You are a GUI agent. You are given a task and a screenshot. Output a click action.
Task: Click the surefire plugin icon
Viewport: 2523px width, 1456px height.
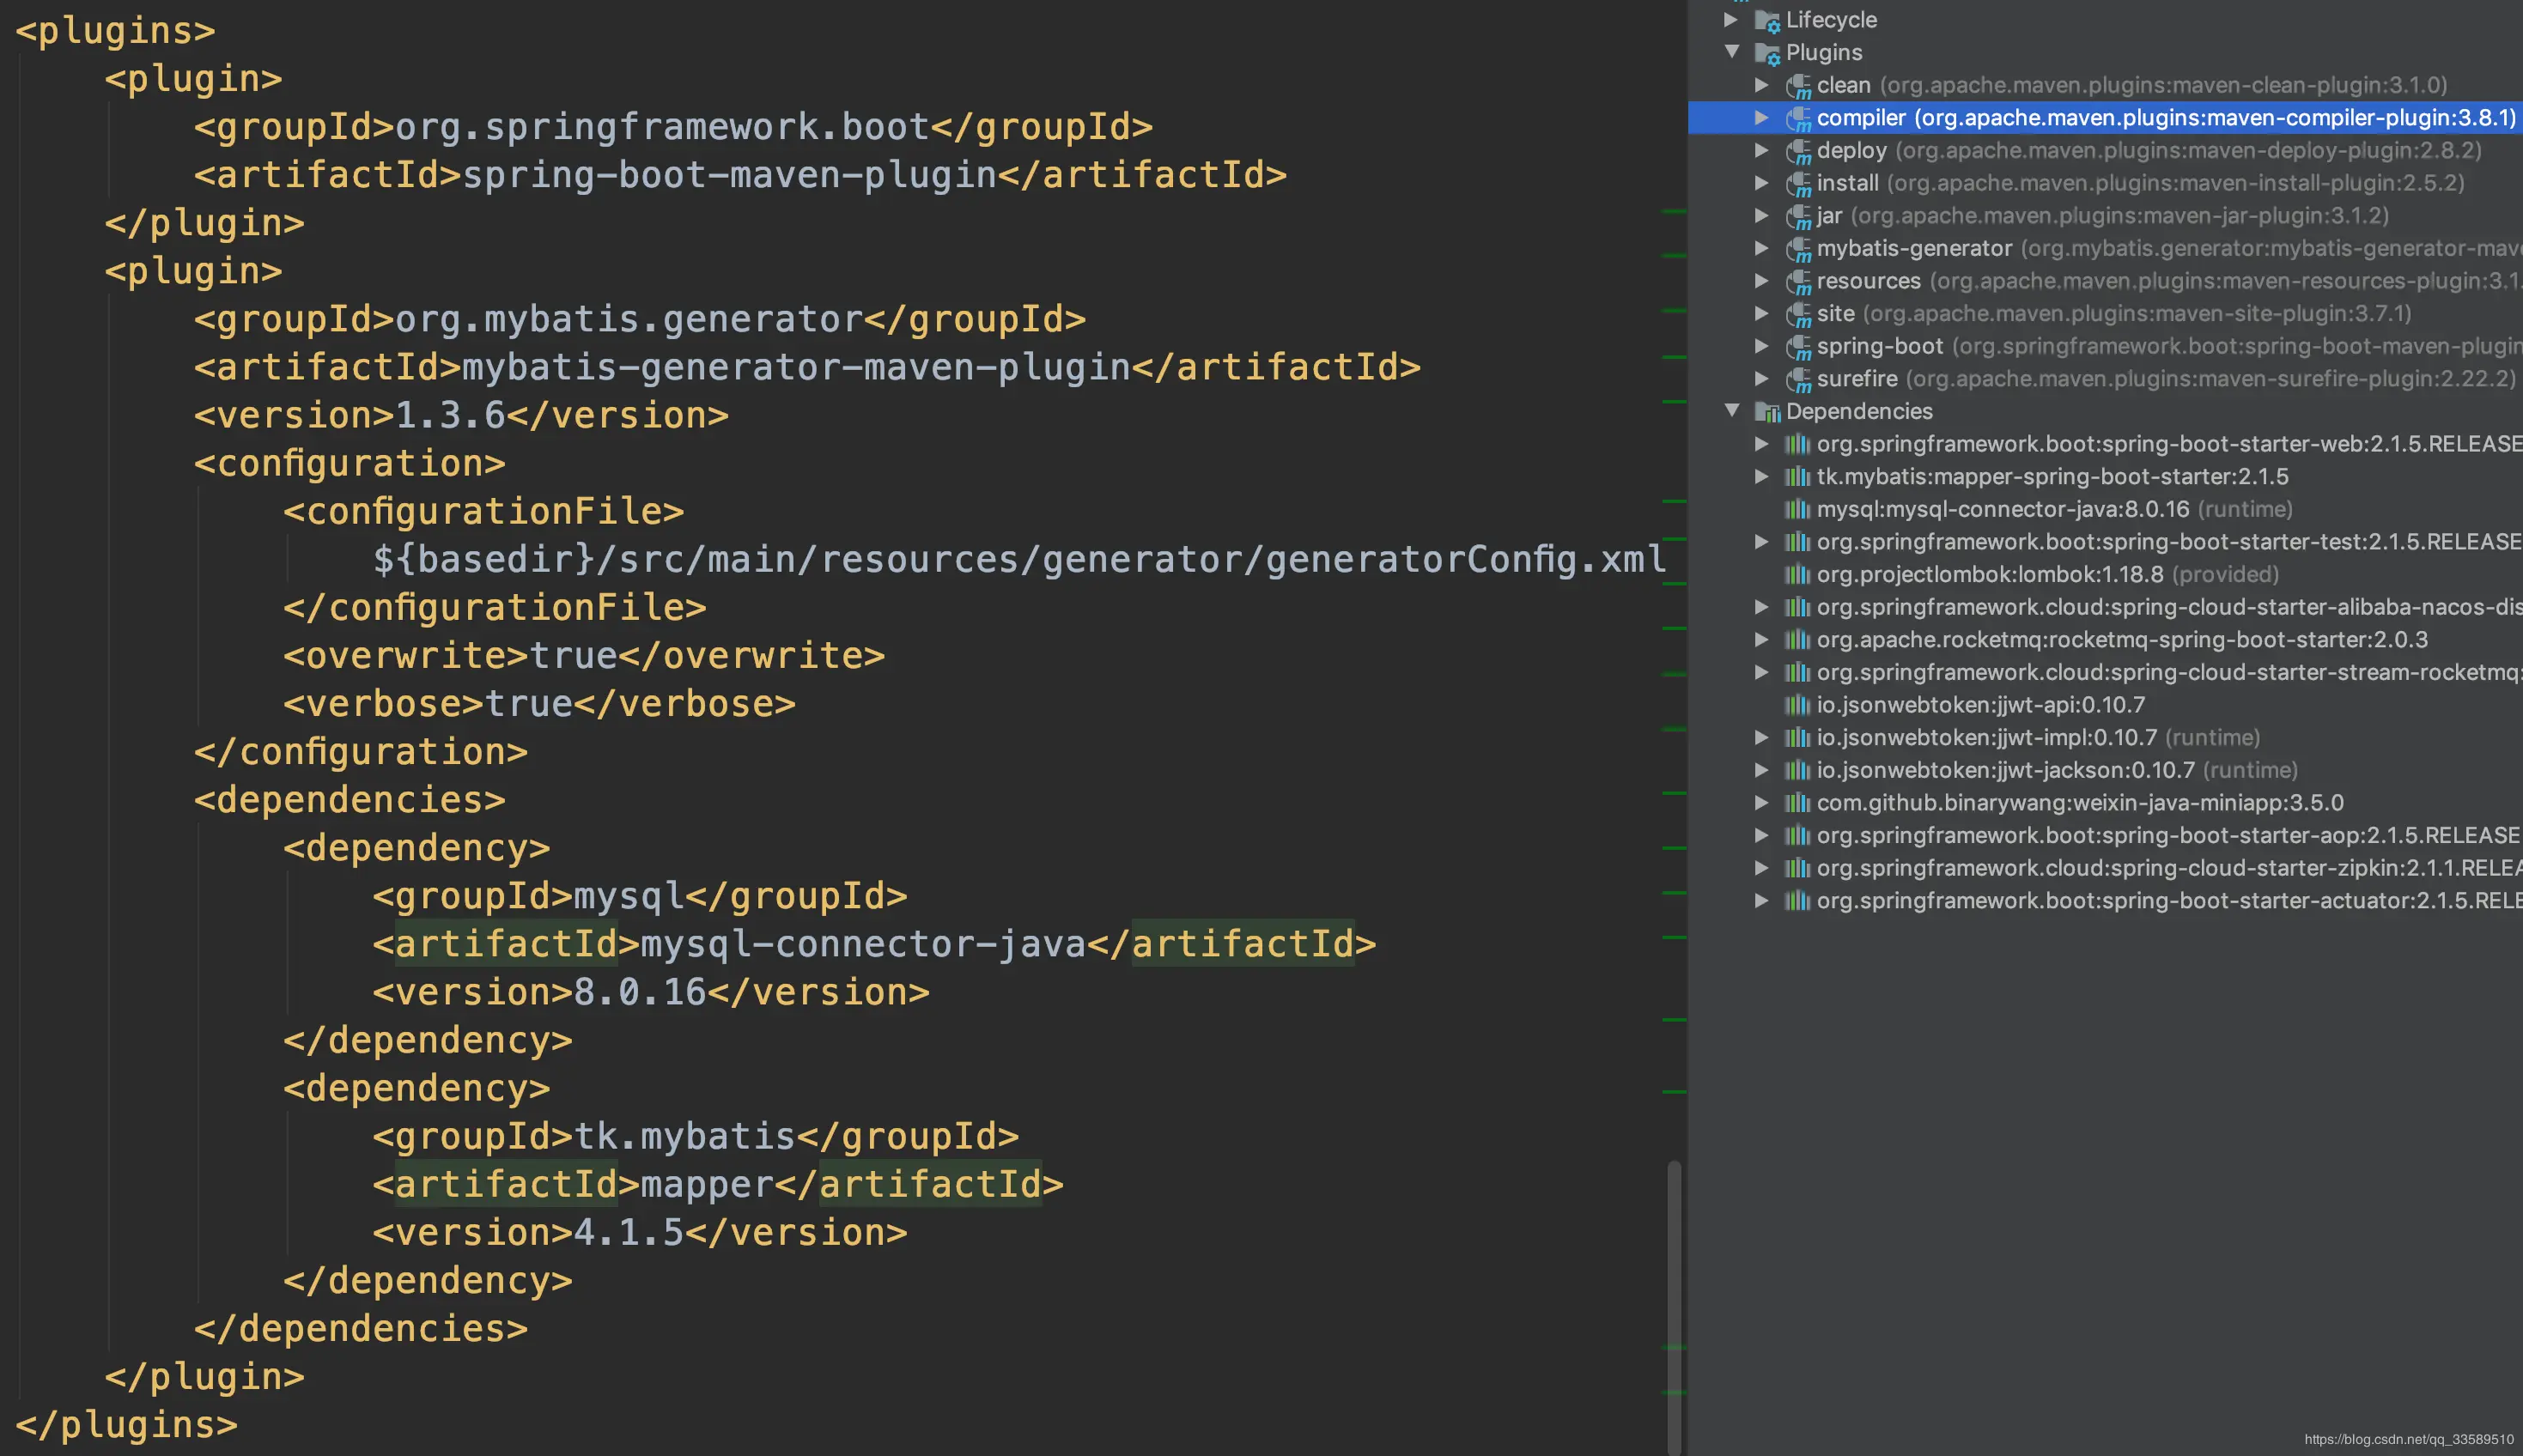tap(1798, 380)
